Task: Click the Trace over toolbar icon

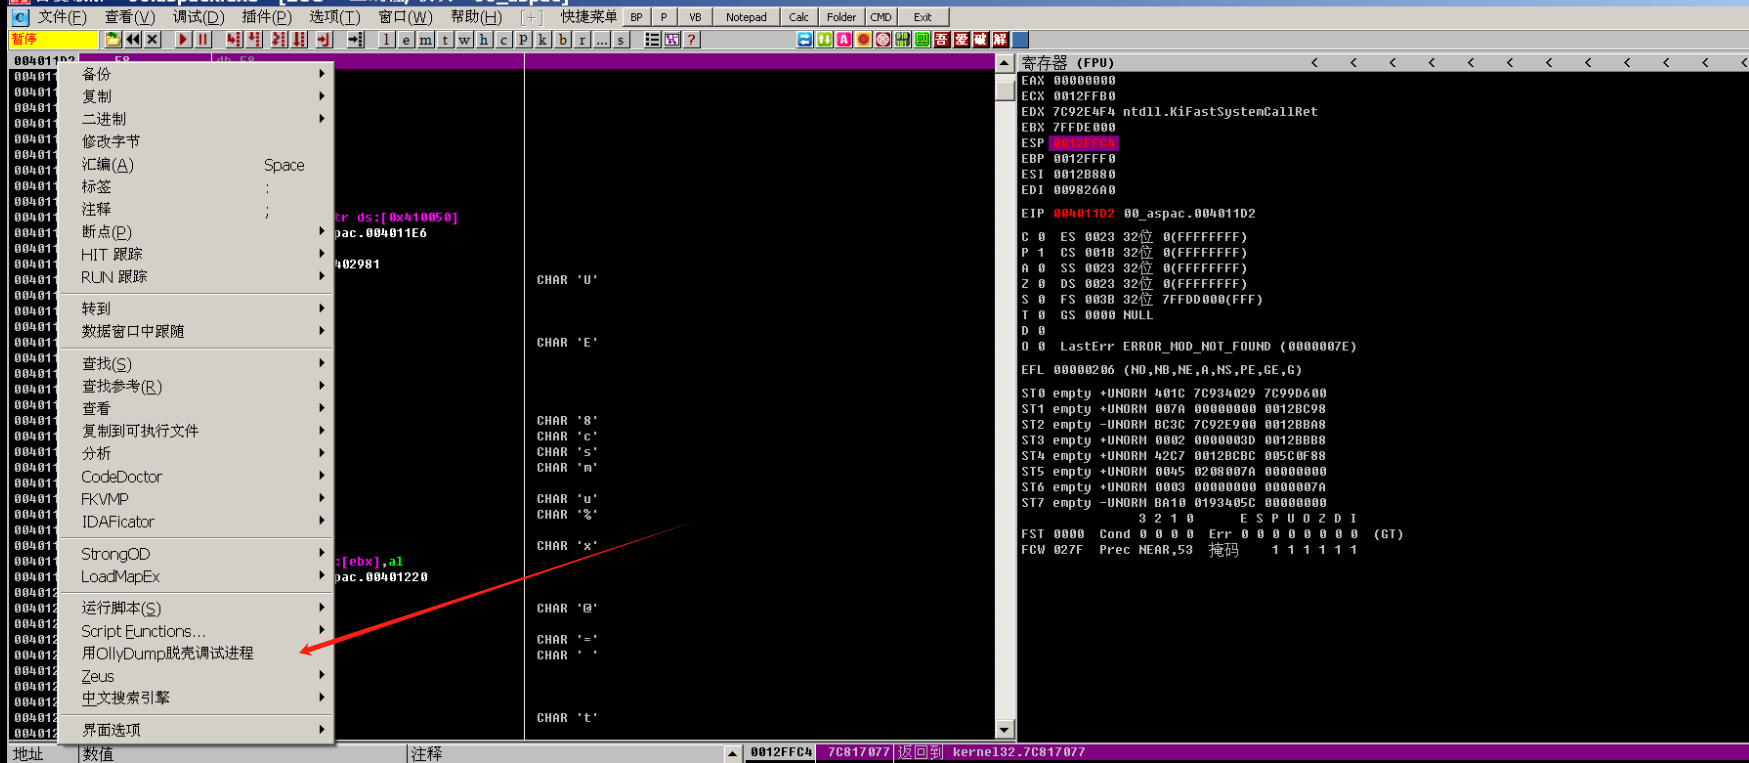Action: tap(298, 39)
